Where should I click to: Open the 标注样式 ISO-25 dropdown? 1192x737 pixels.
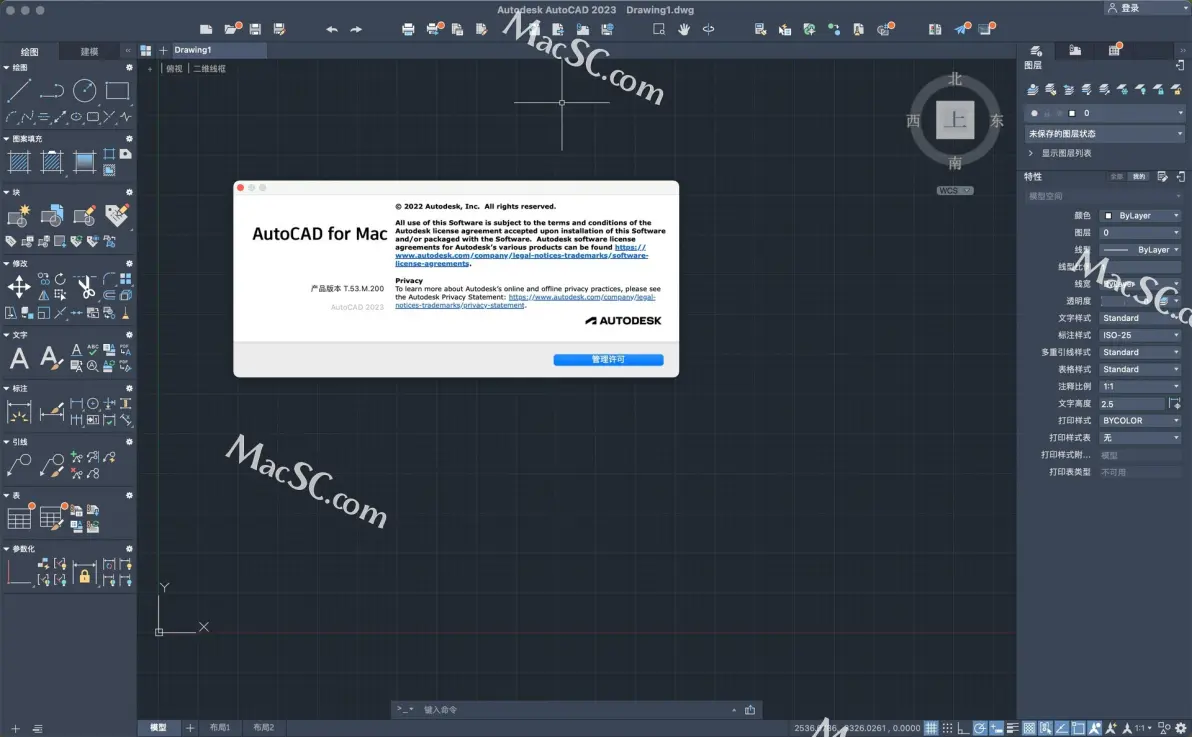1140,335
